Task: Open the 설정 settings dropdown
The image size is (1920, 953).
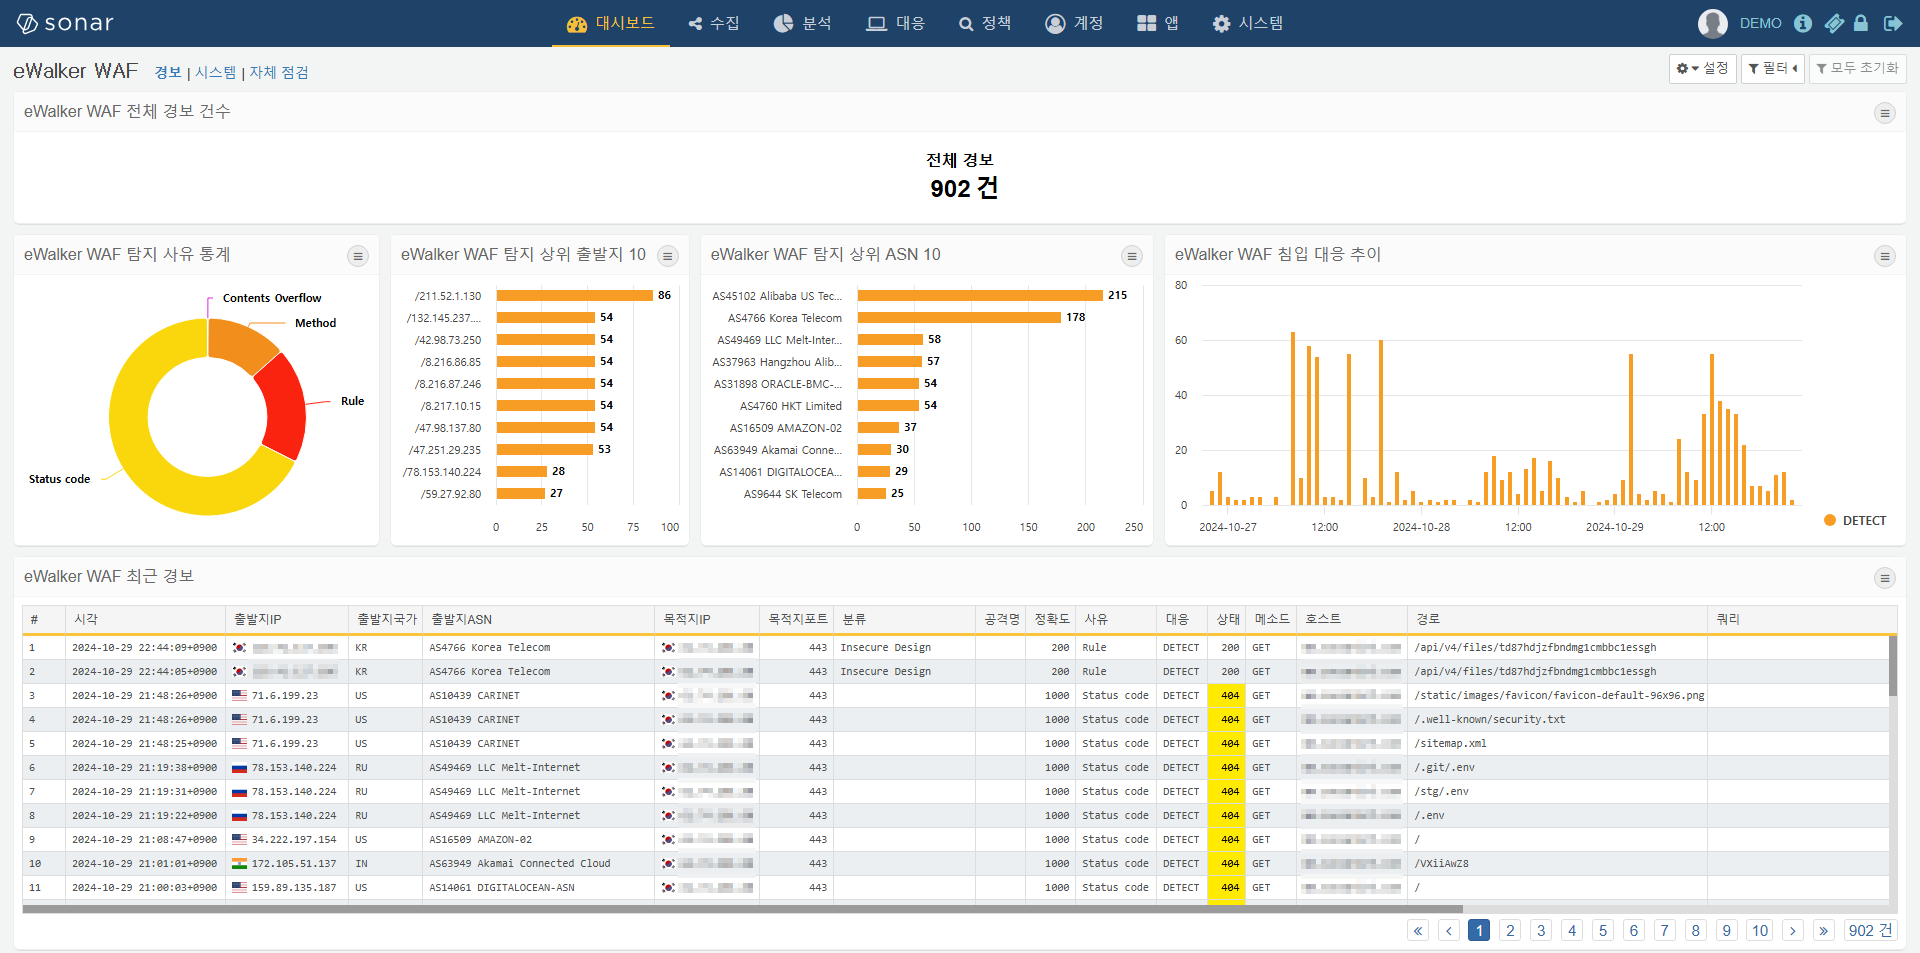Action: tap(1702, 68)
